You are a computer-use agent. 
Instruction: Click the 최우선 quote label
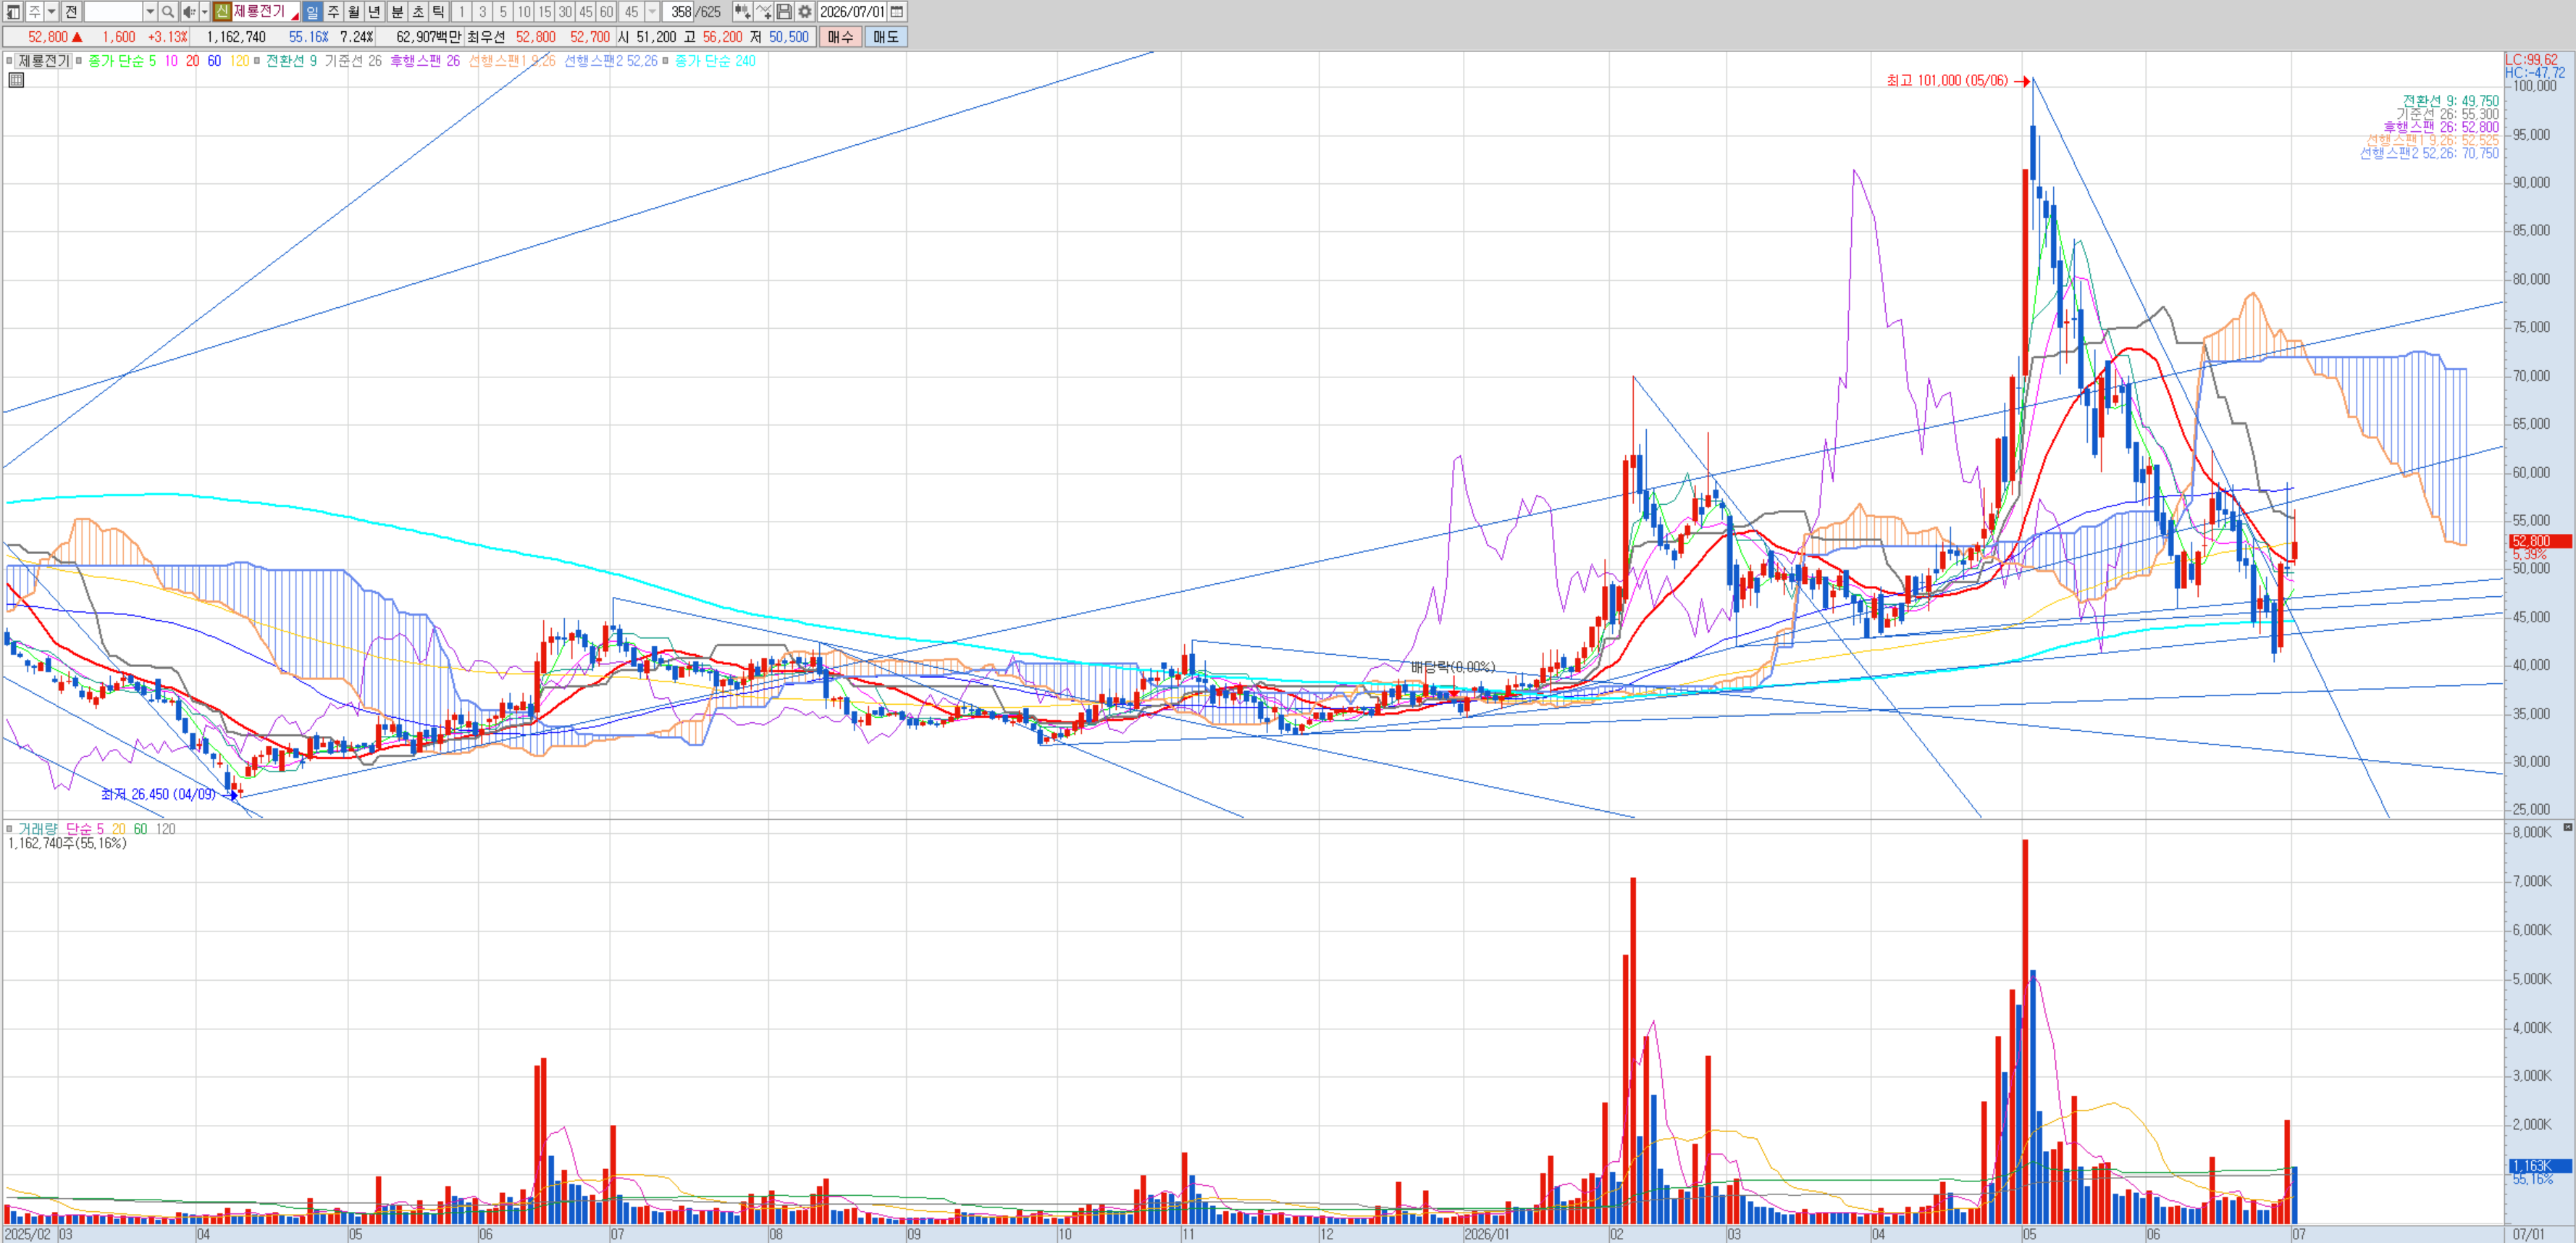coord(486,37)
